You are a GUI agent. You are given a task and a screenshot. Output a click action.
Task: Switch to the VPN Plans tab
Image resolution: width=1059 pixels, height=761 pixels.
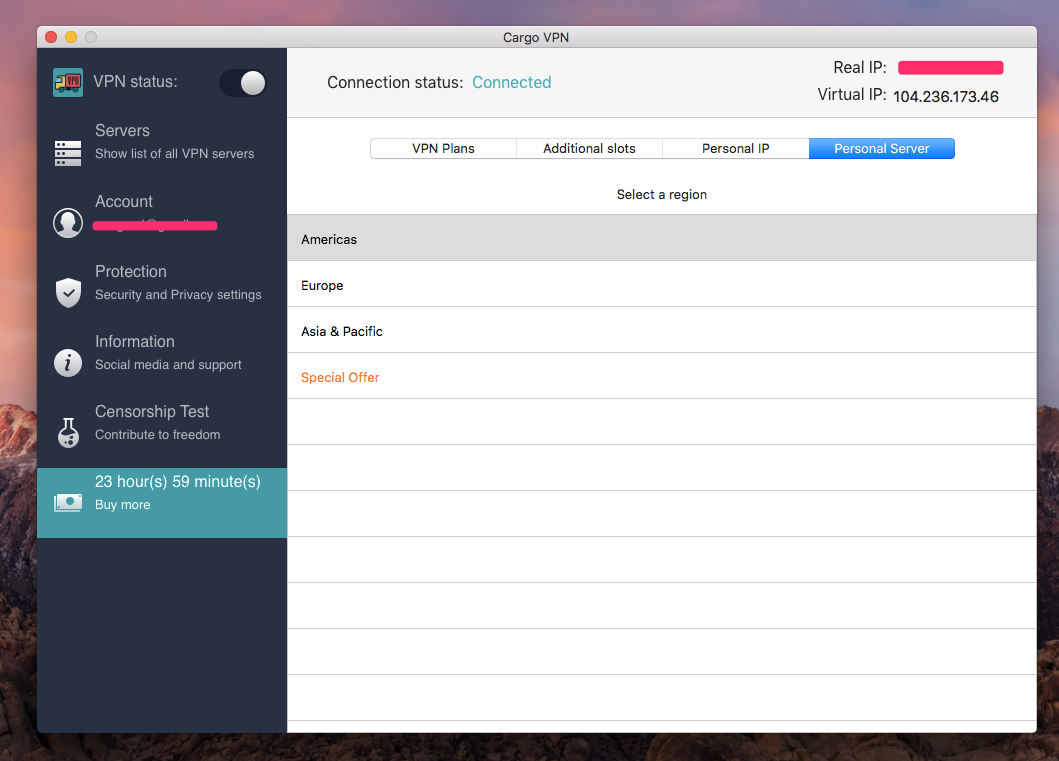tap(443, 149)
